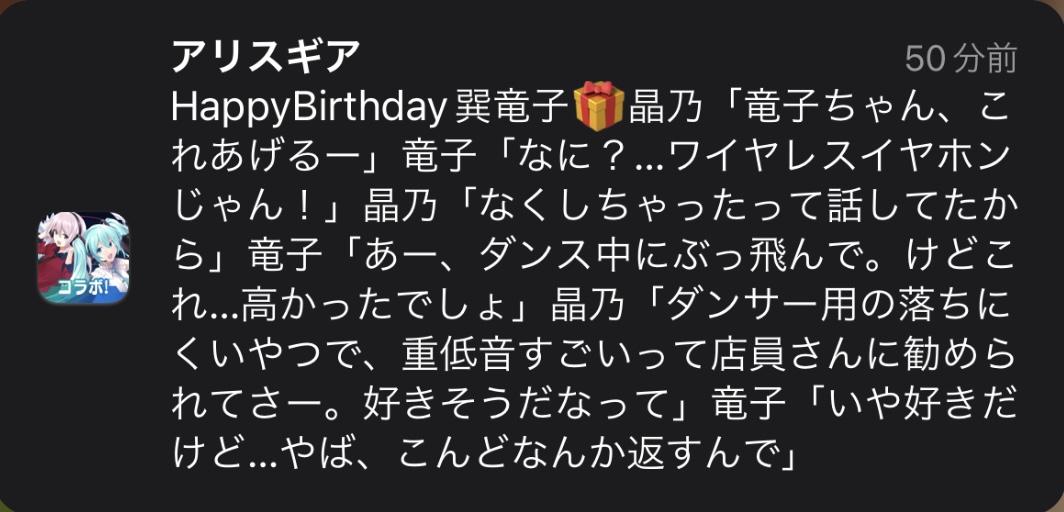Click the 巽竜子 name in message
Screen dimensions: 1064x512
click(512, 109)
